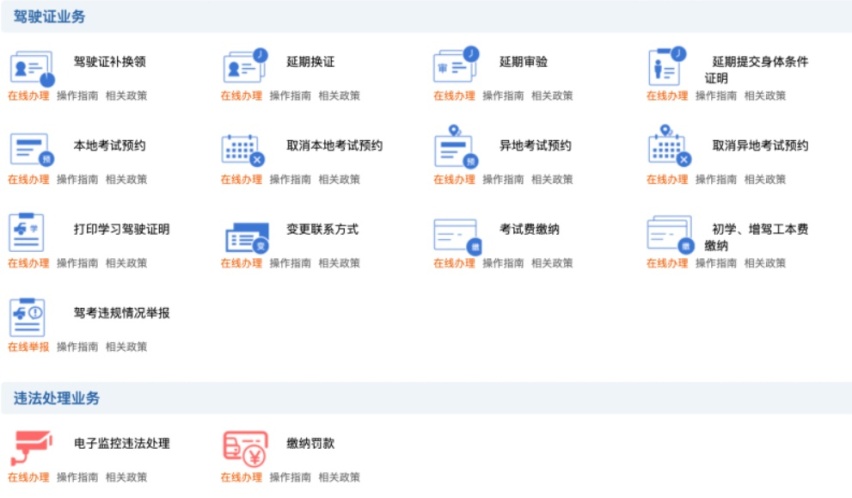Click the 变更联系方式 icon
852x498 pixels.
pyautogui.click(x=247, y=237)
